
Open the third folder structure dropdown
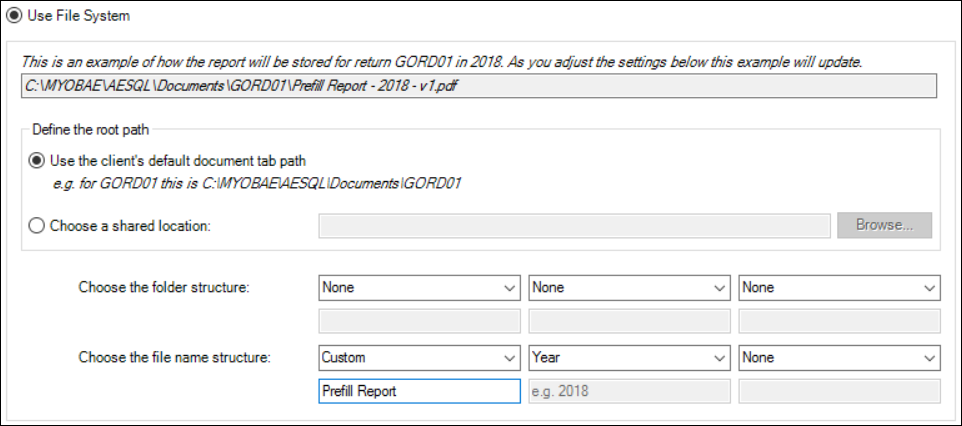click(839, 288)
